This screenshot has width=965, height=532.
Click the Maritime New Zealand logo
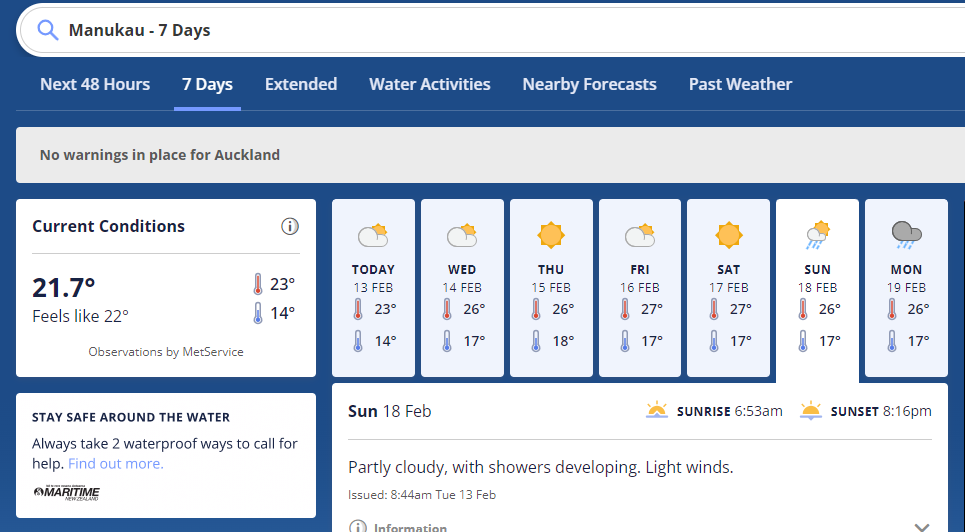pyautogui.click(x=66, y=493)
